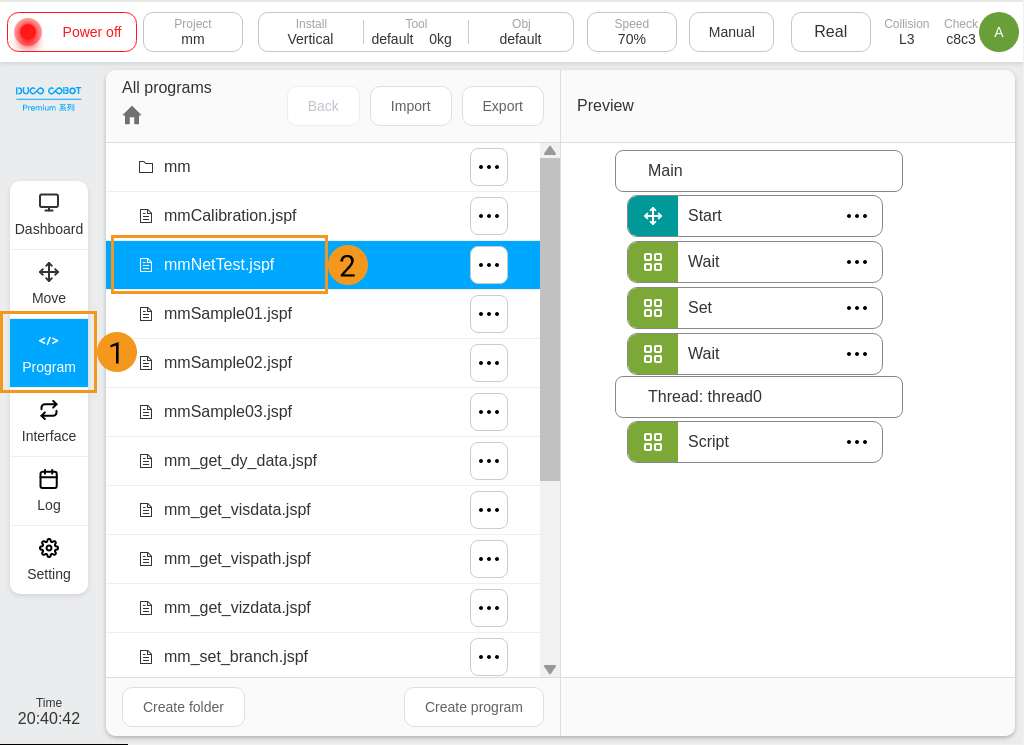
Task: Select mmSample02.jspf file
Action: (323, 363)
